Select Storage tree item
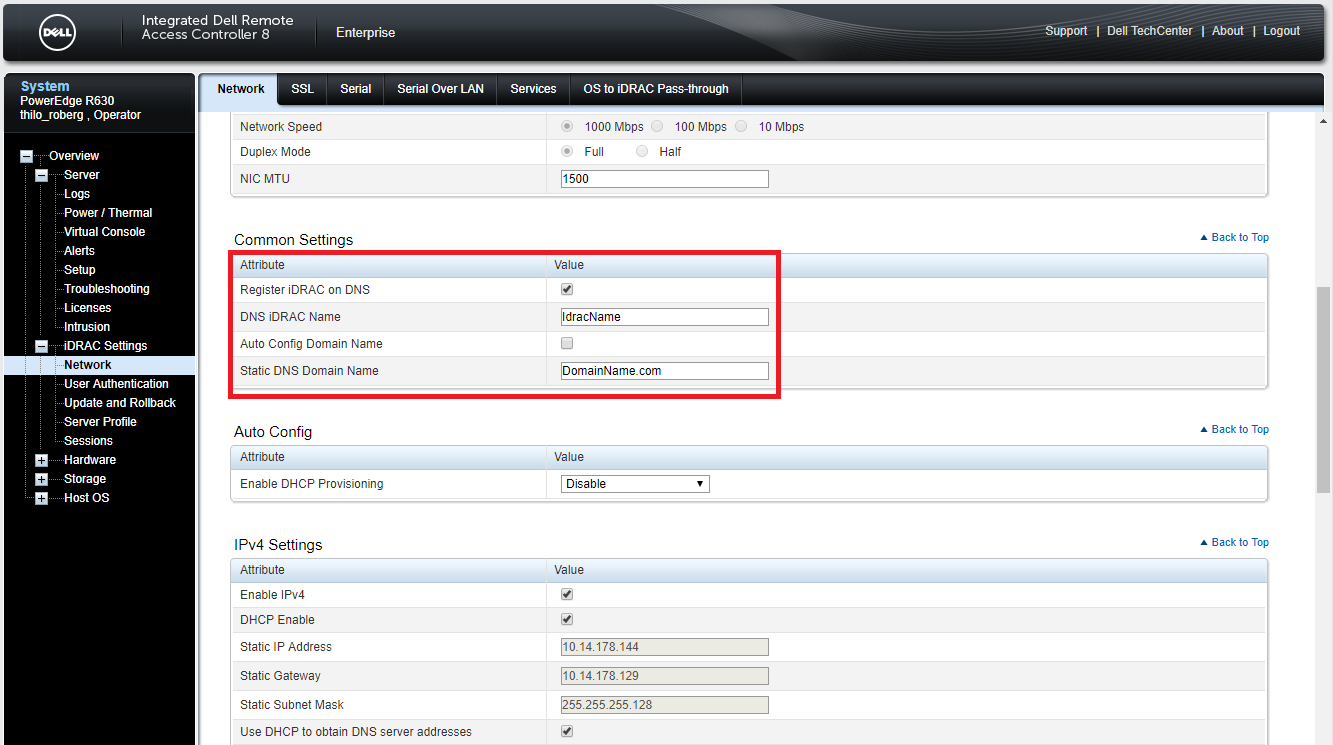The width and height of the screenshot is (1333, 745). coord(85,479)
